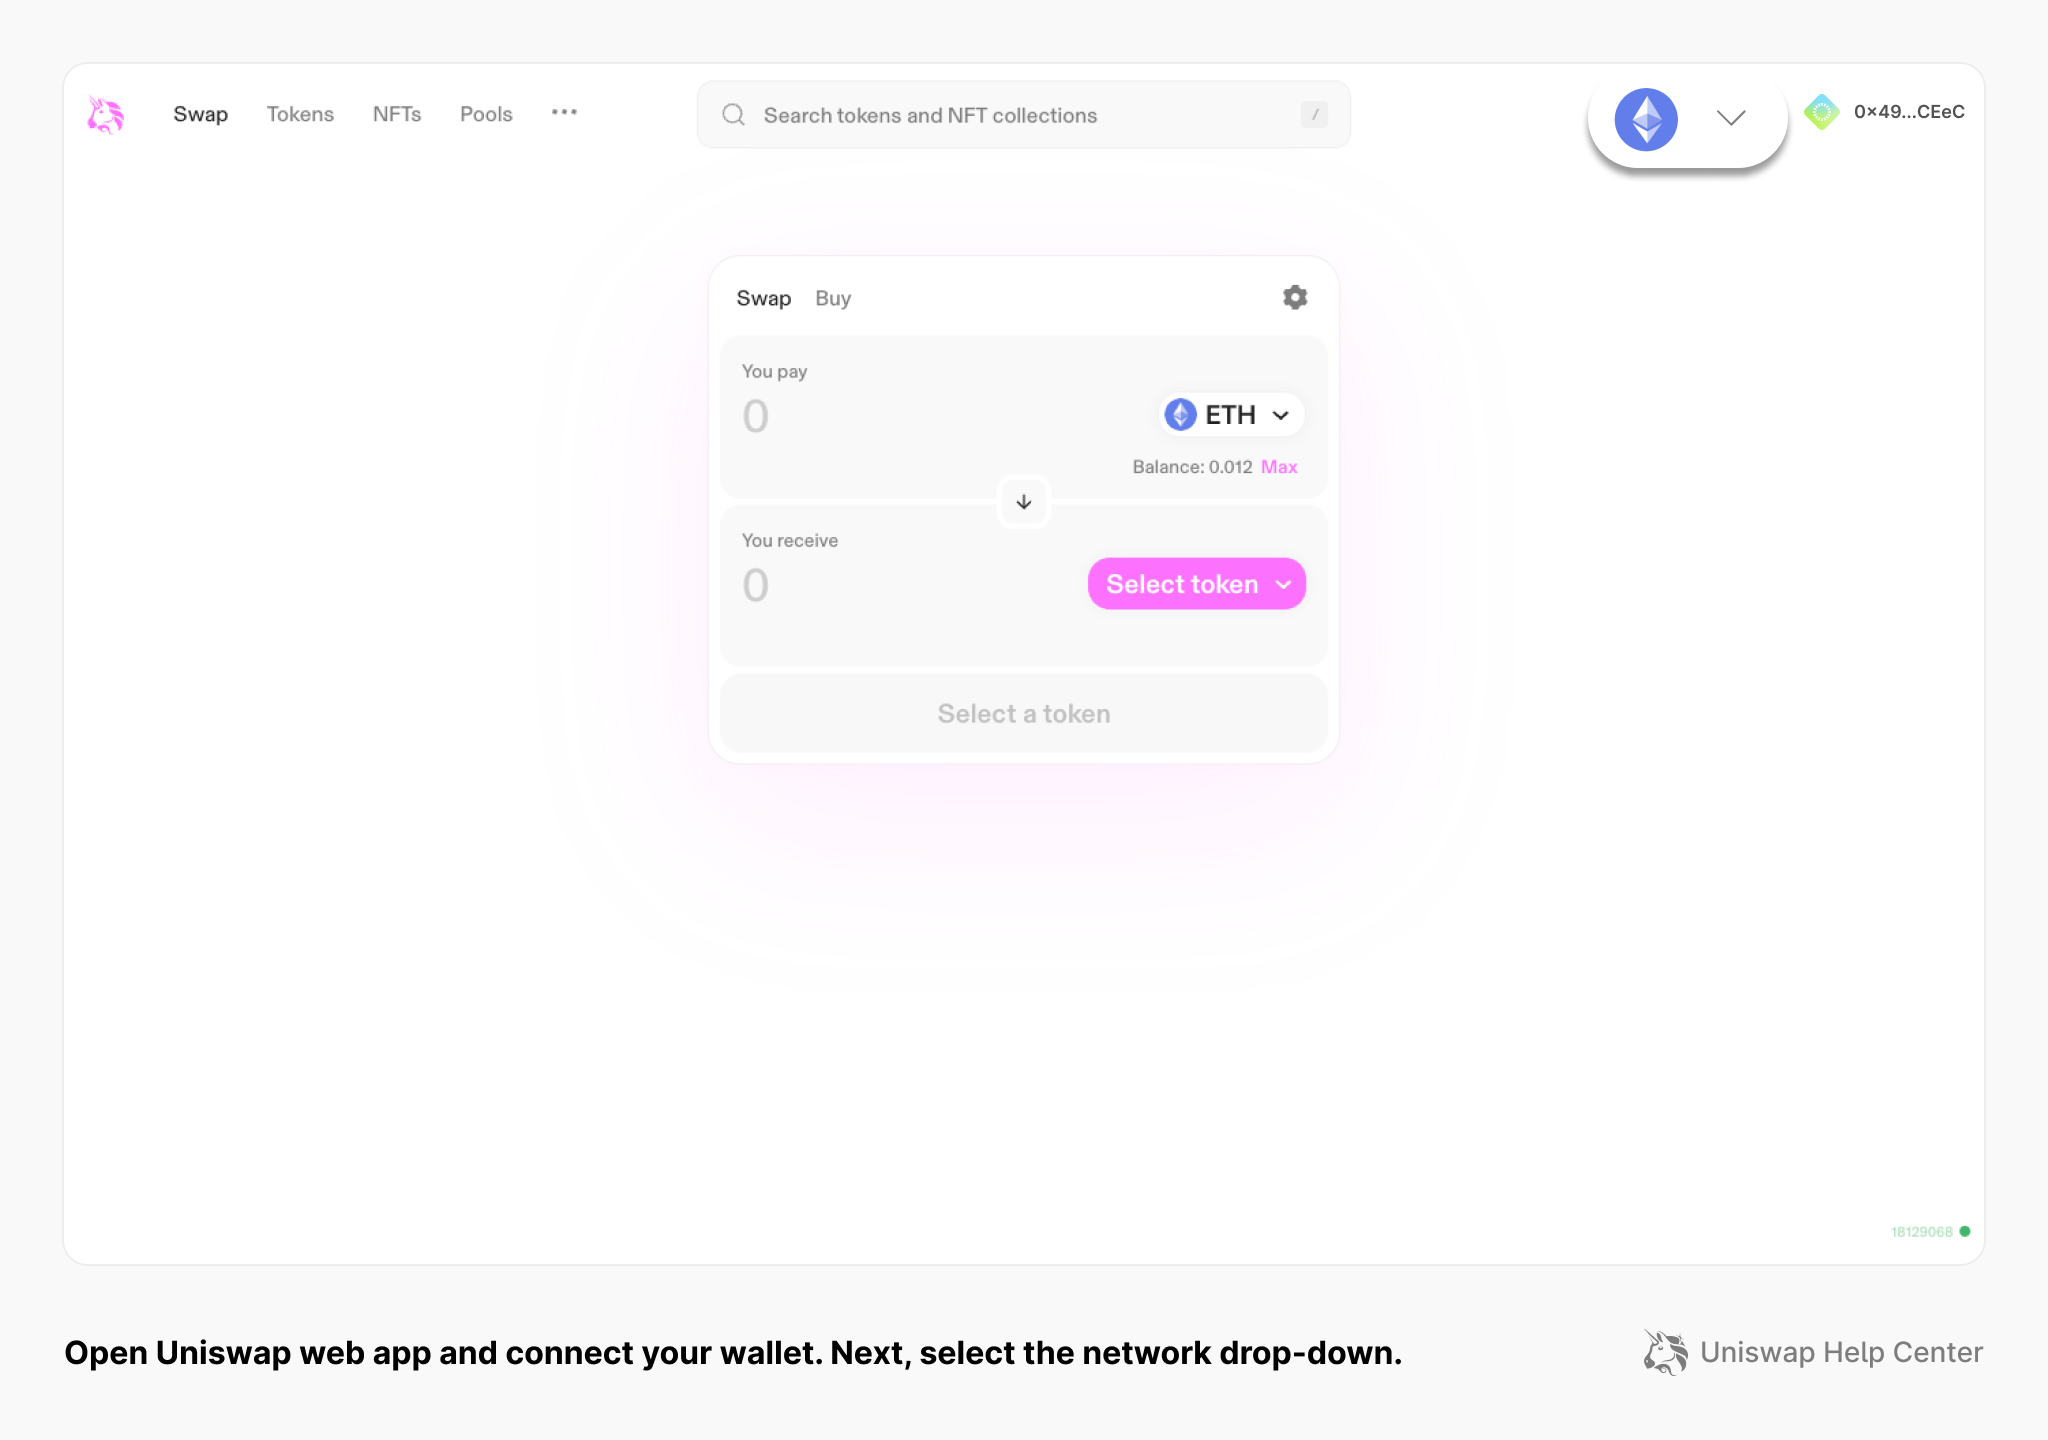Image resolution: width=2048 pixels, height=1440 pixels.
Task: Open the ETH token dropdown
Action: pyautogui.click(x=1230, y=413)
